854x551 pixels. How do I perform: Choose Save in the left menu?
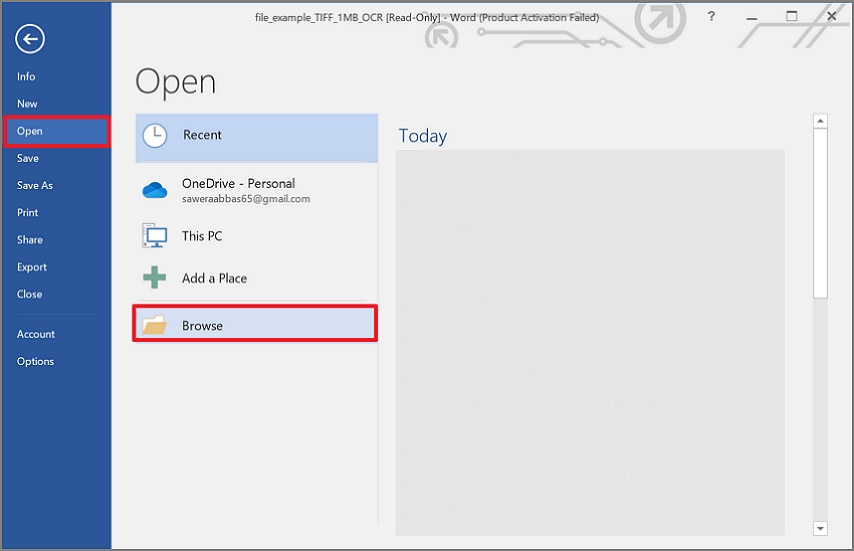28,158
